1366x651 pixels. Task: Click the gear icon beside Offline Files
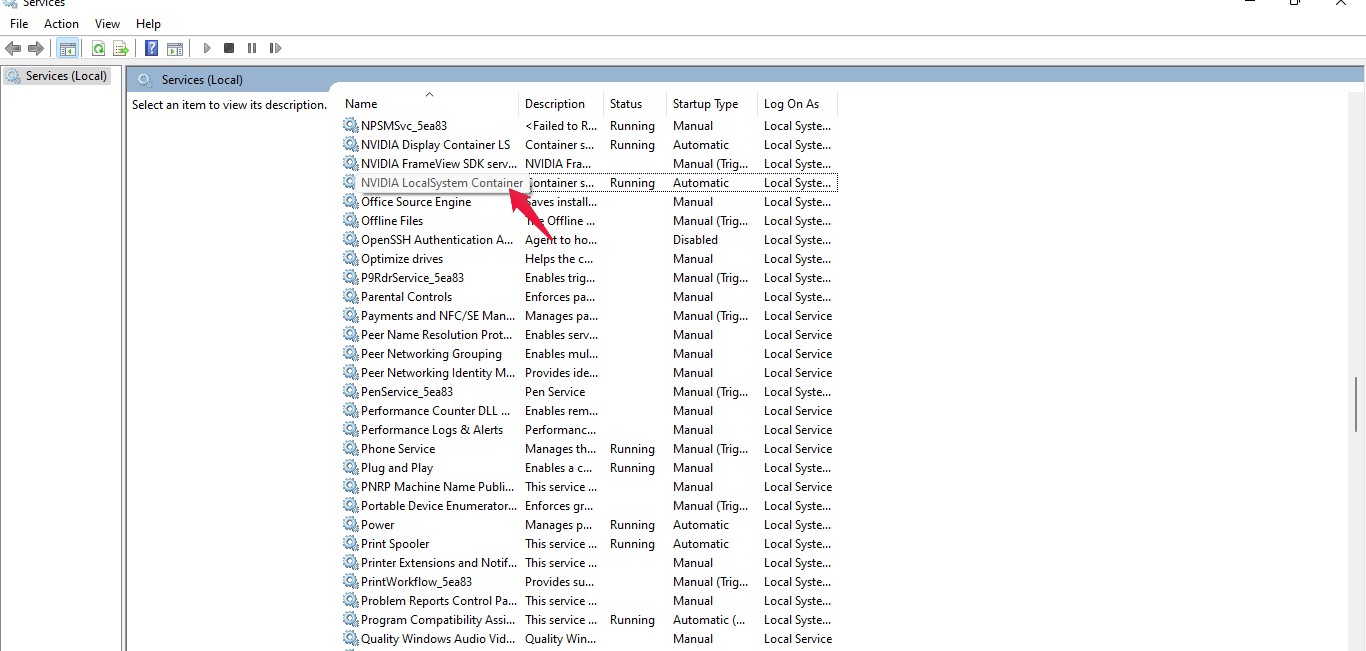click(350, 221)
